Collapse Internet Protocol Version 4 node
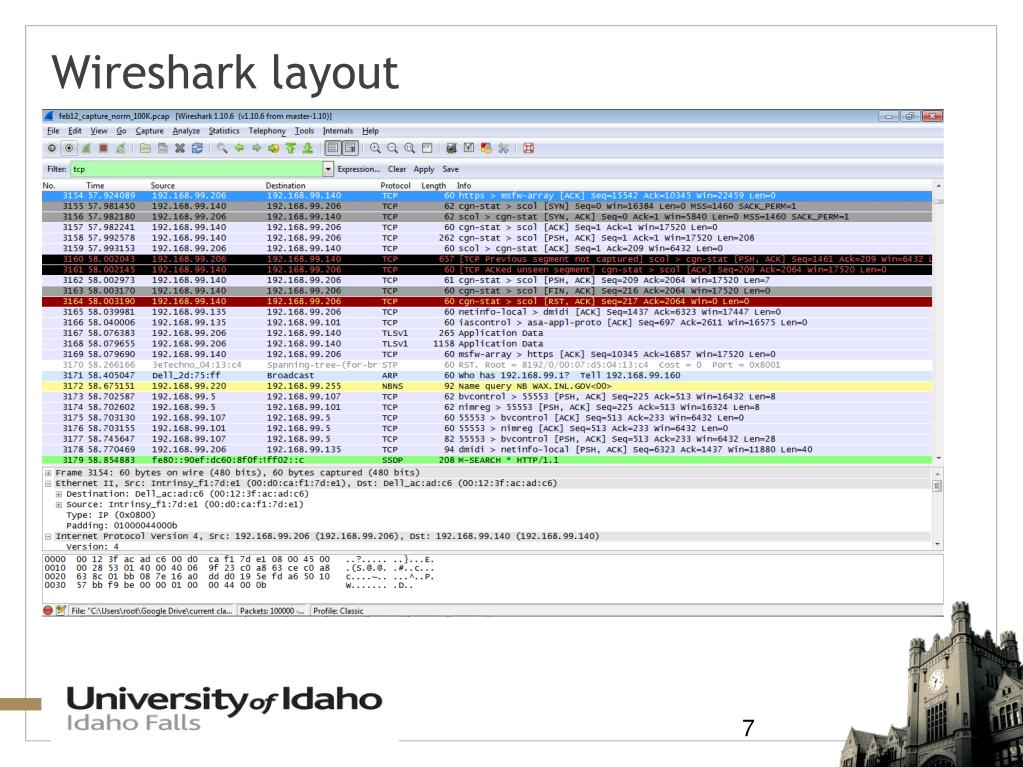The width and height of the screenshot is (1023, 767). click(48, 536)
